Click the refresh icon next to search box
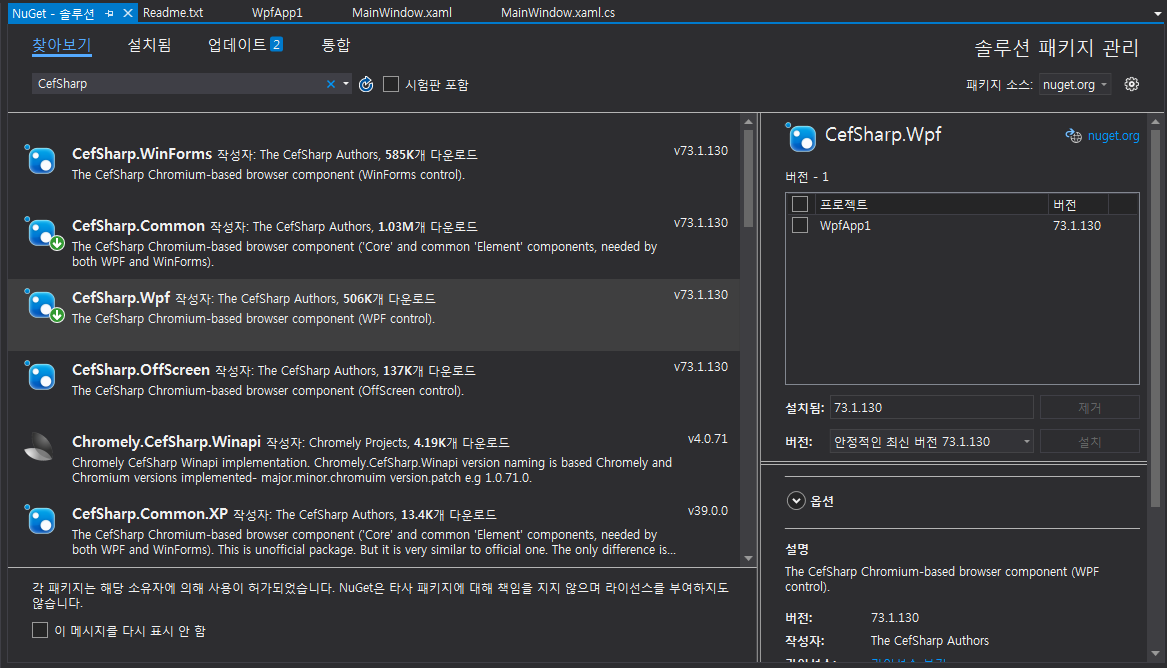 click(x=366, y=84)
